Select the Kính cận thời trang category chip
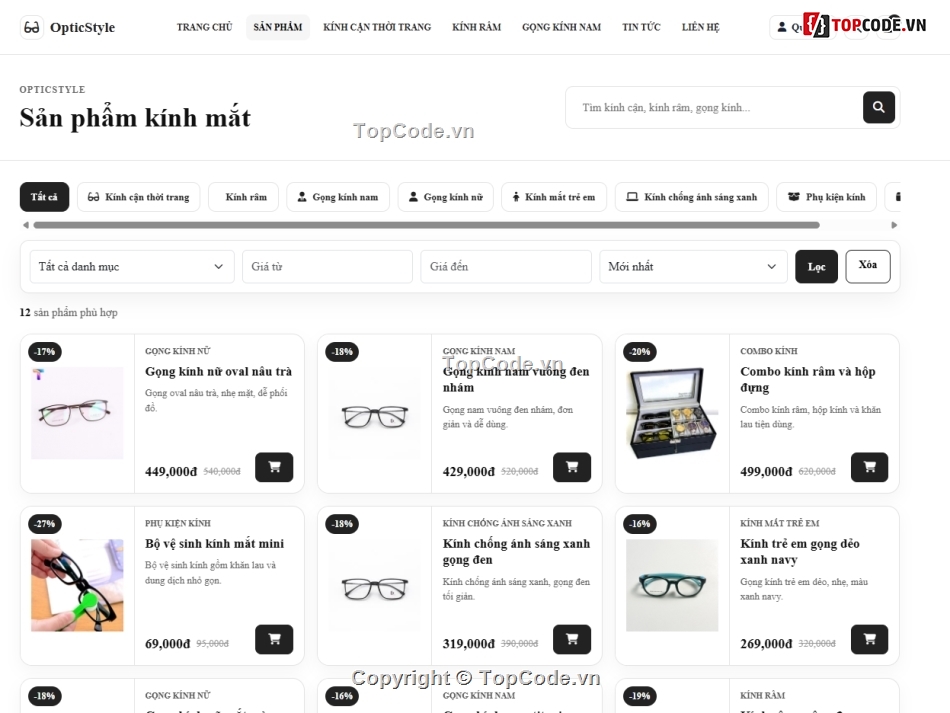This screenshot has width=950, height=713. [138, 197]
